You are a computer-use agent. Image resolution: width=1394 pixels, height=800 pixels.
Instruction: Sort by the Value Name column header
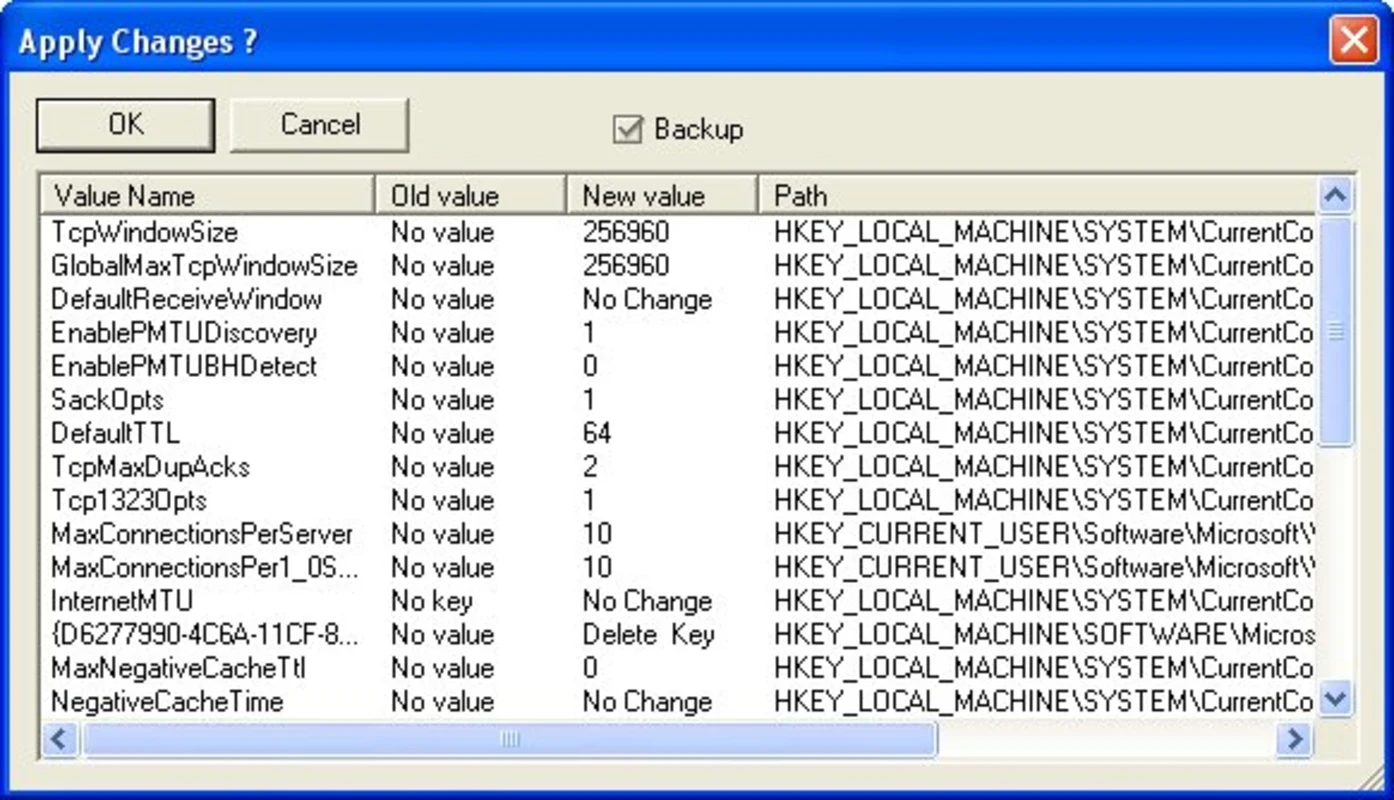tap(208, 195)
